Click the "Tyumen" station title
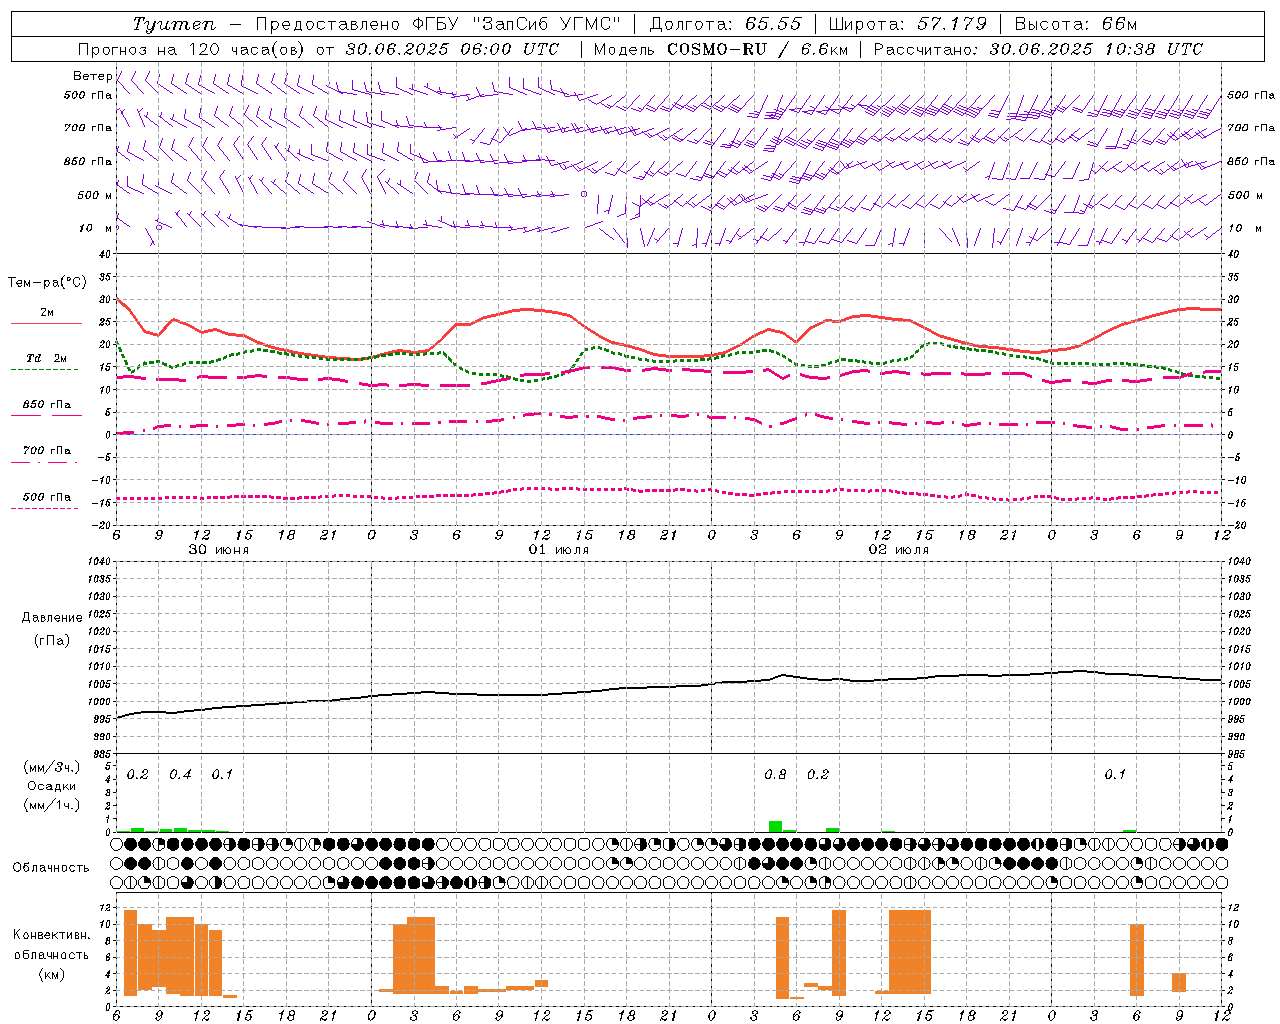The image size is (1280, 1024). point(173,24)
